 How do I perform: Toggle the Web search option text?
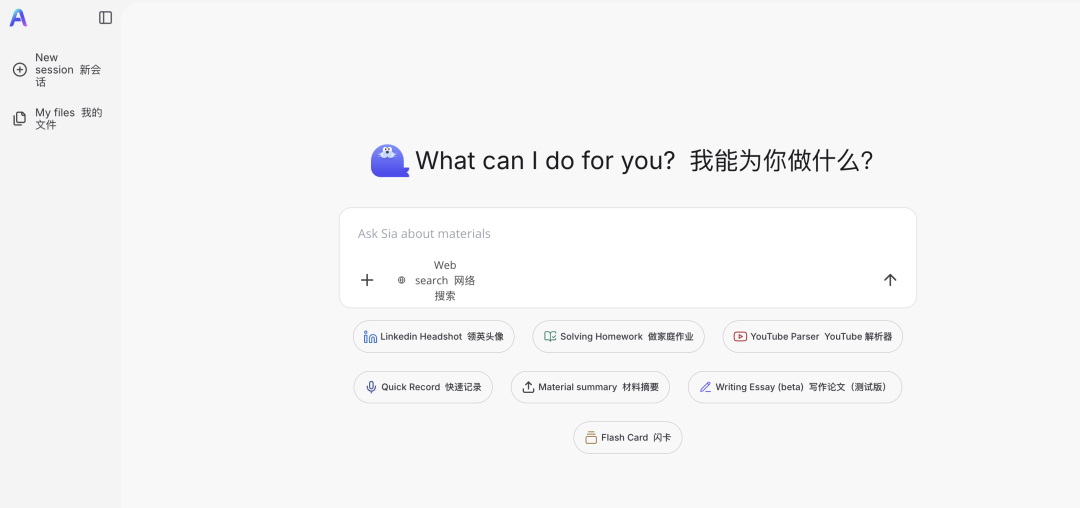point(445,280)
